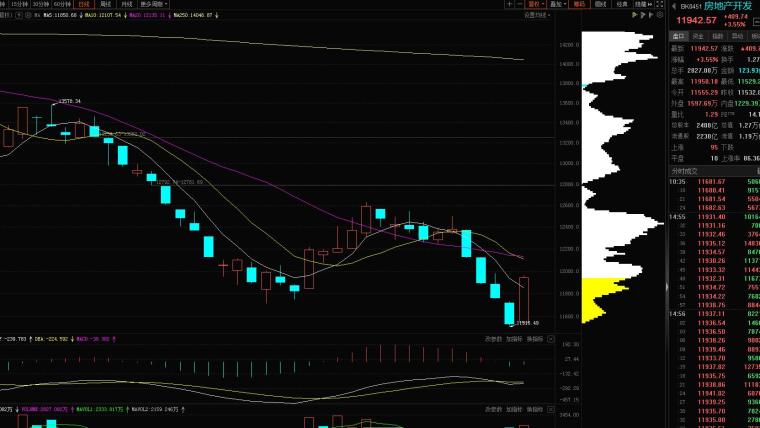Expand the 设置均线 moving average settings dropdown
Image resolution: width=760 pixels, height=428 pixels.
coord(535,16)
